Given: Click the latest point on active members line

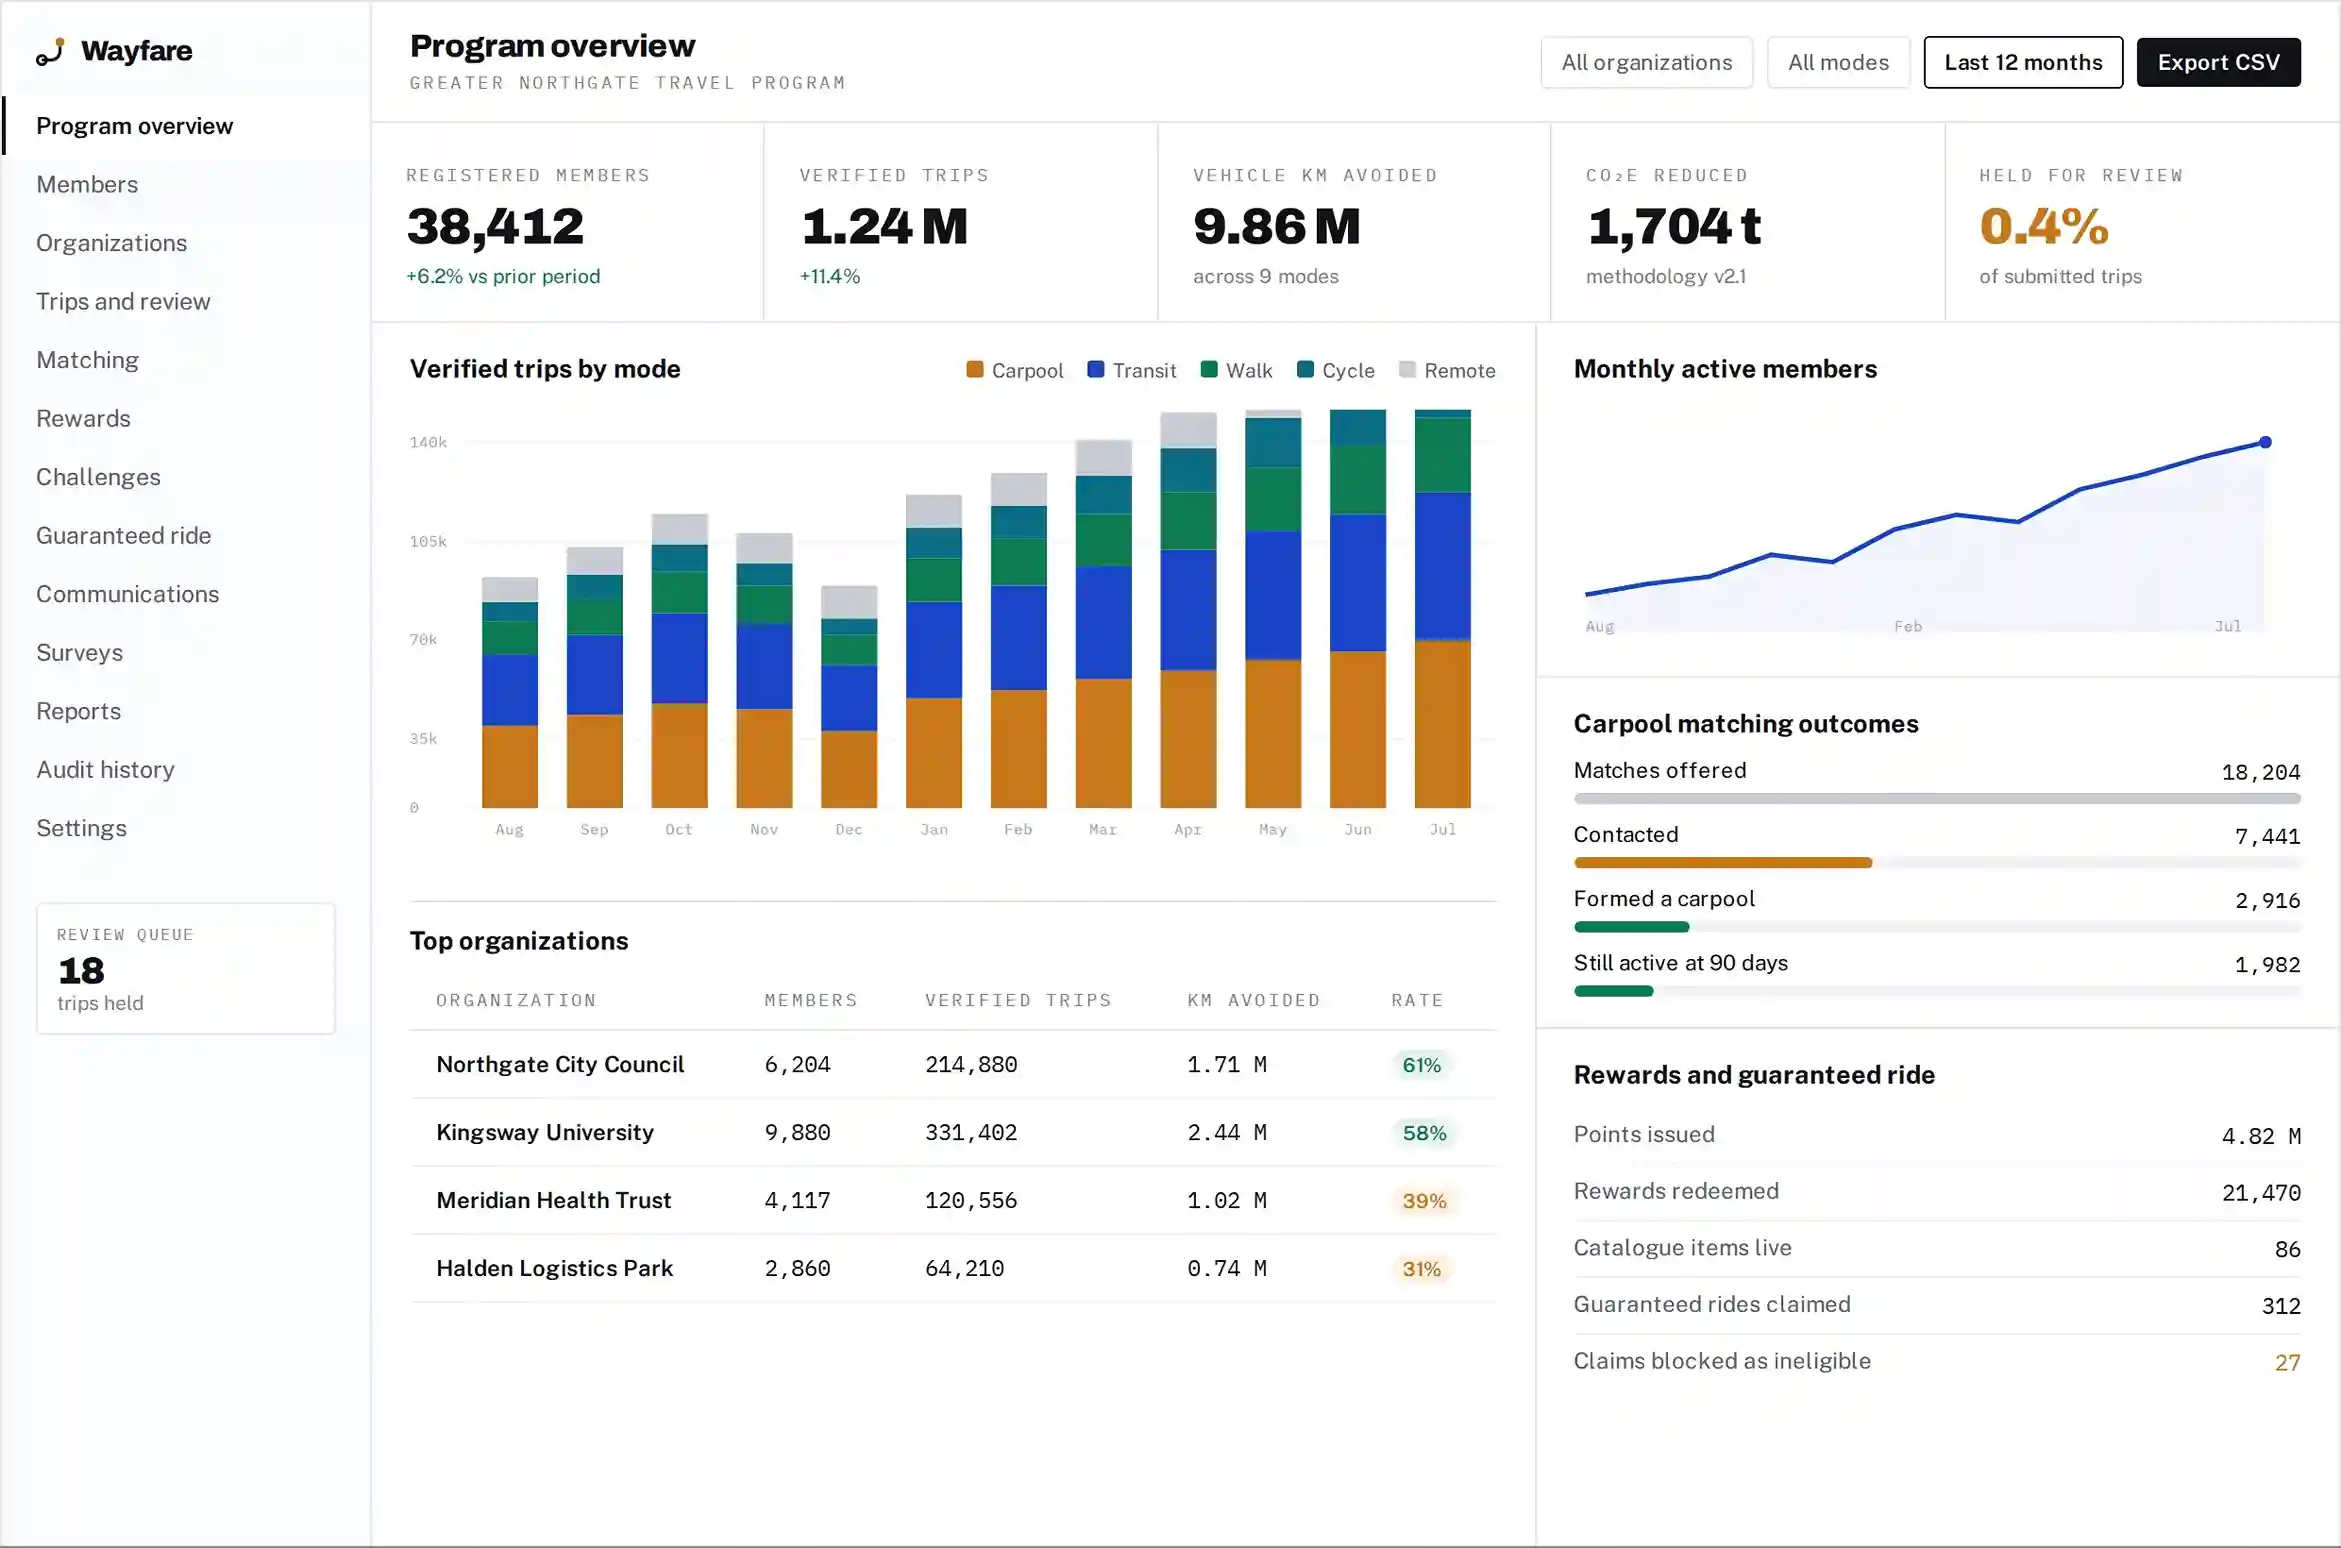Looking at the screenshot, I should tap(2265, 442).
